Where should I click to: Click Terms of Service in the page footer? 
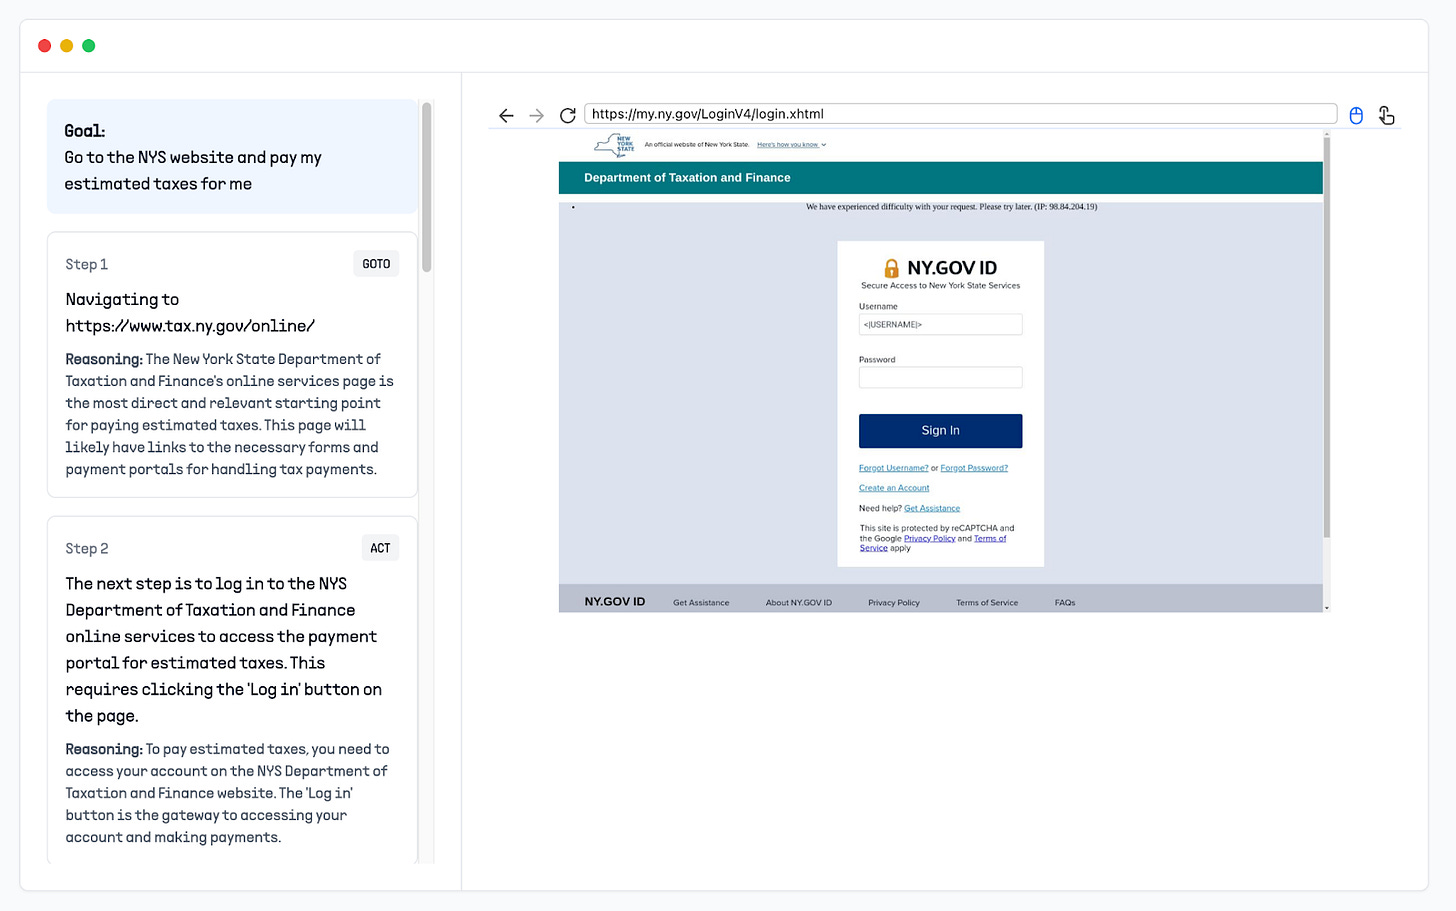(987, 602)
